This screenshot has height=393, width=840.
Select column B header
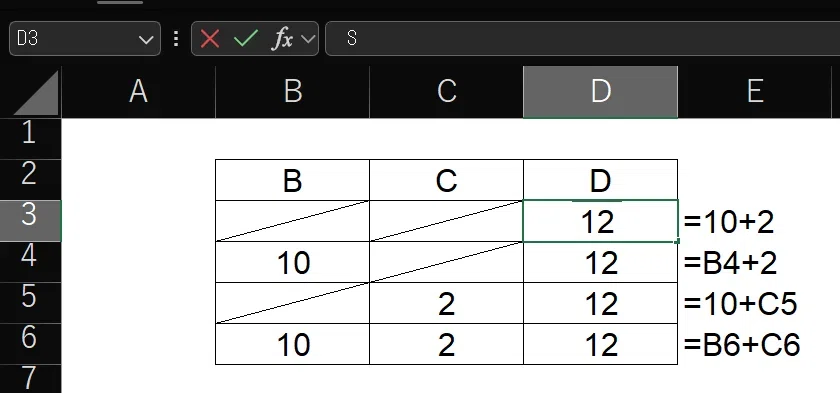click(292, 92)
